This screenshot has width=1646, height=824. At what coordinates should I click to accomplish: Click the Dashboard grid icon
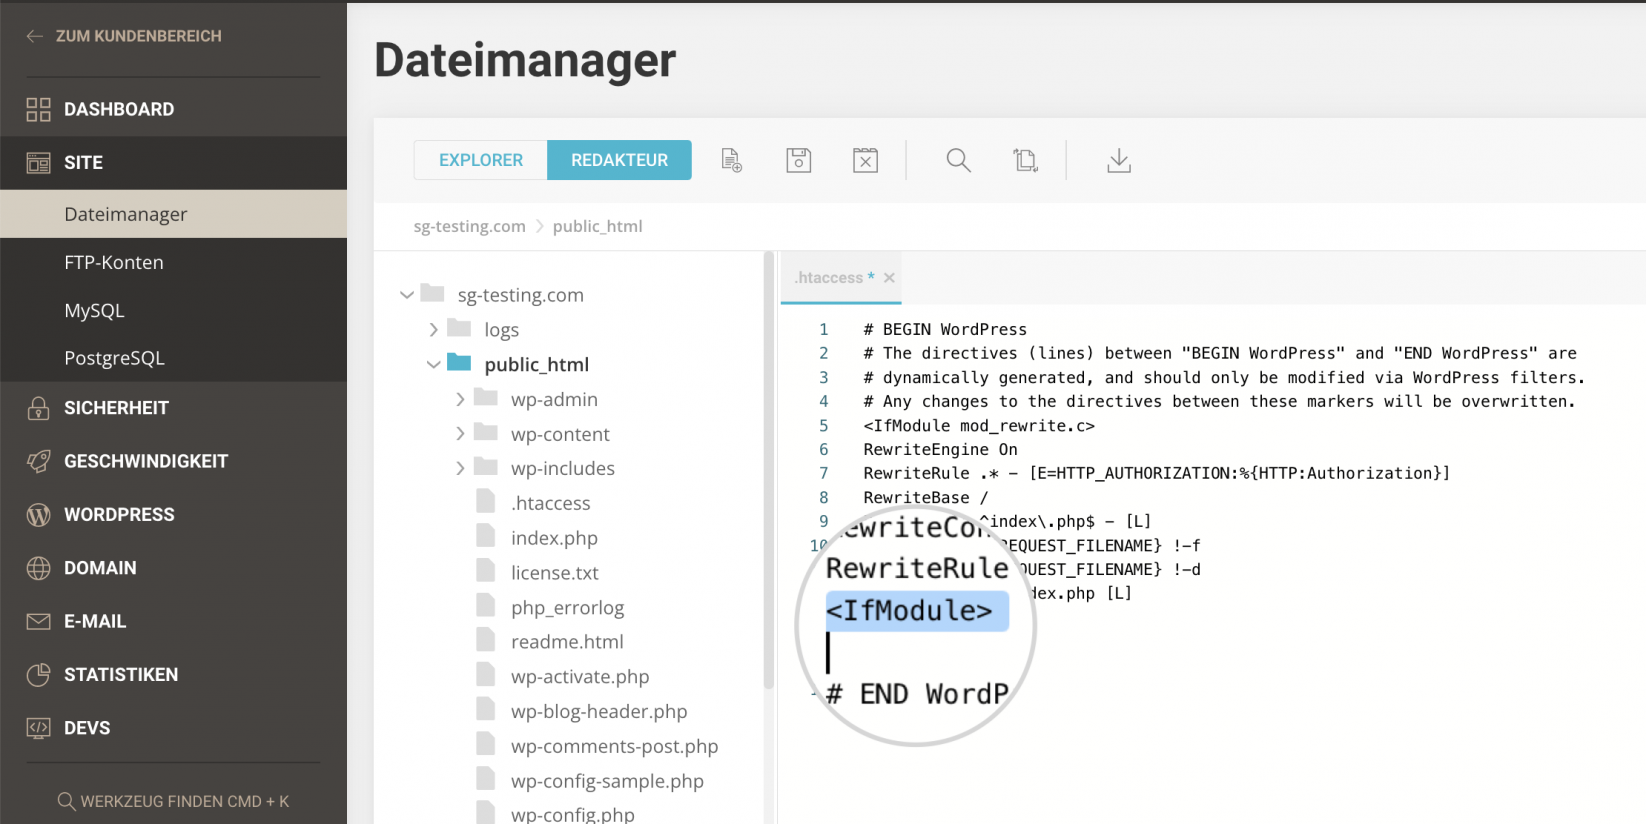[x=38, y=109]
